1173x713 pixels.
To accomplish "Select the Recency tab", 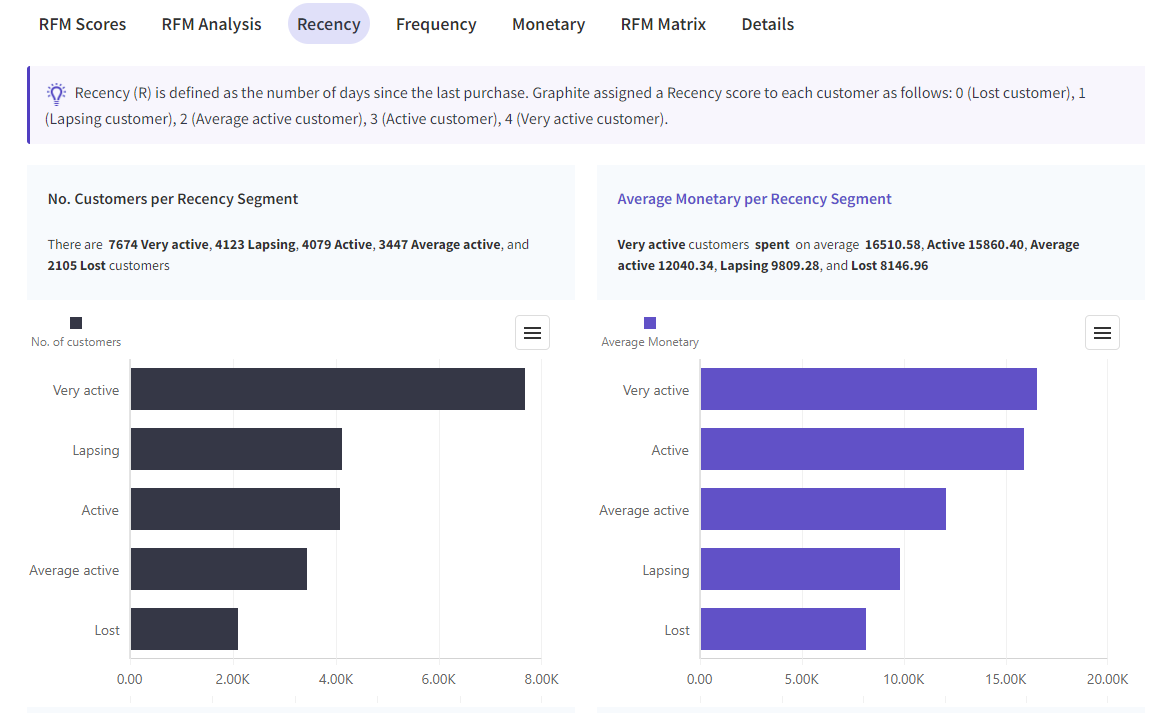I will click(x=328, y=24).
